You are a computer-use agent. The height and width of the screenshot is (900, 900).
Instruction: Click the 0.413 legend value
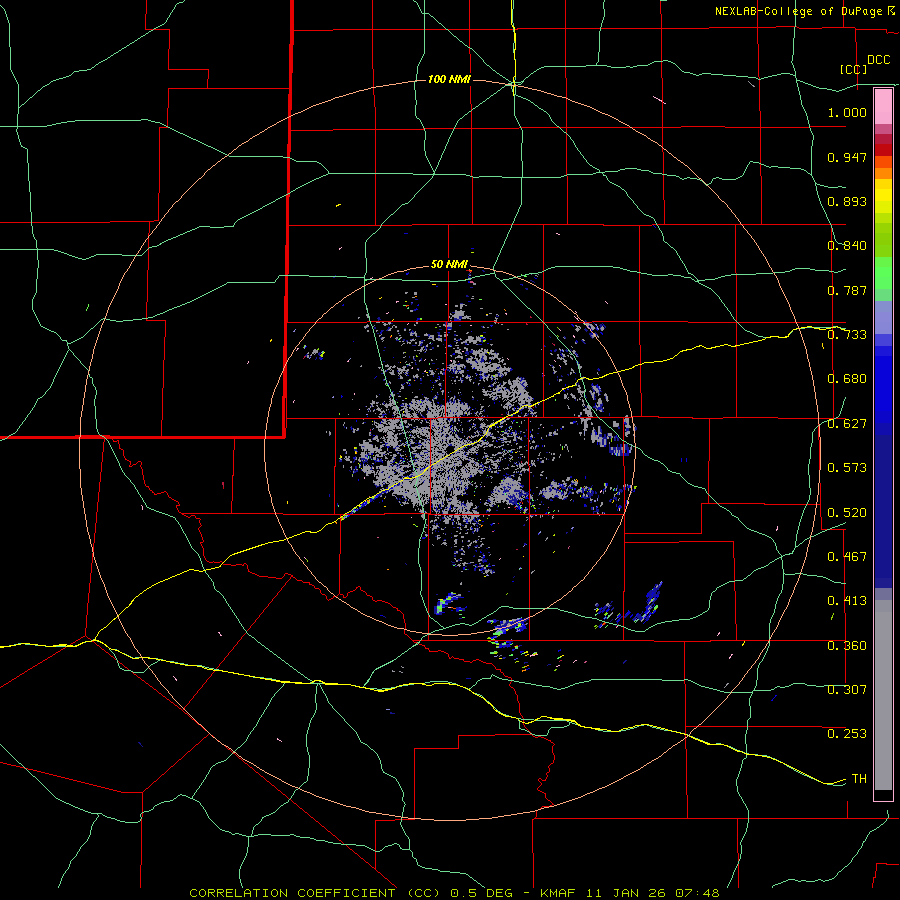(847, 601)
